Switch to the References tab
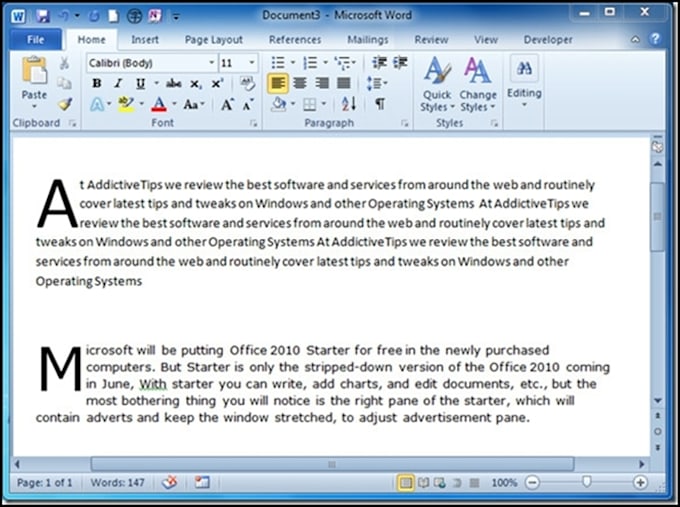The width and height of the screenshot is (680, 507). pos(295,39)
